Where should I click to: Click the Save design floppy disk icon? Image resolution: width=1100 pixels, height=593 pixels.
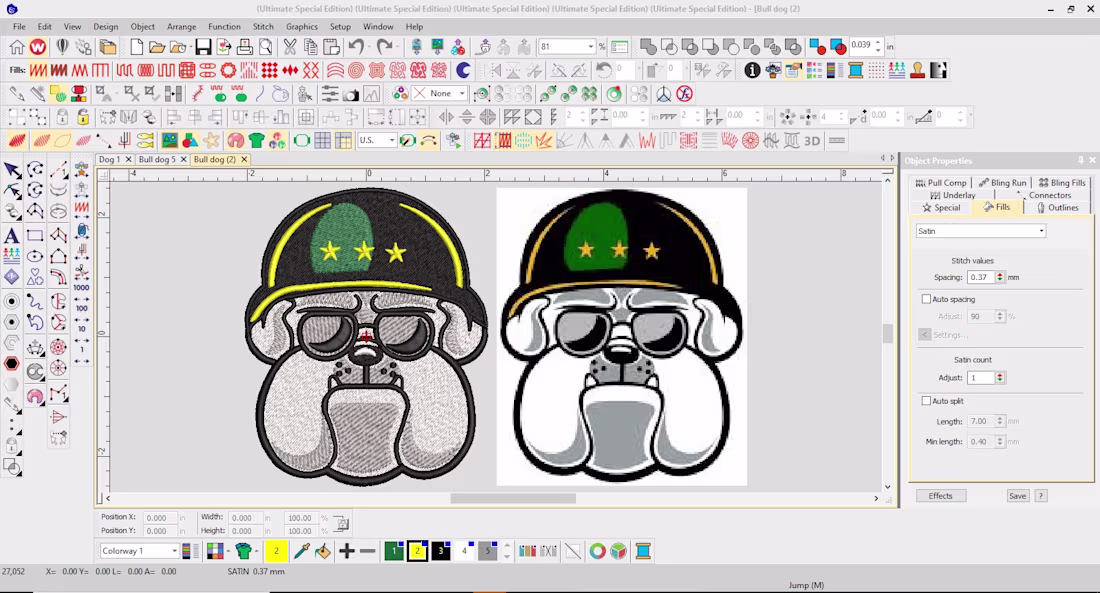coord(203,47)
